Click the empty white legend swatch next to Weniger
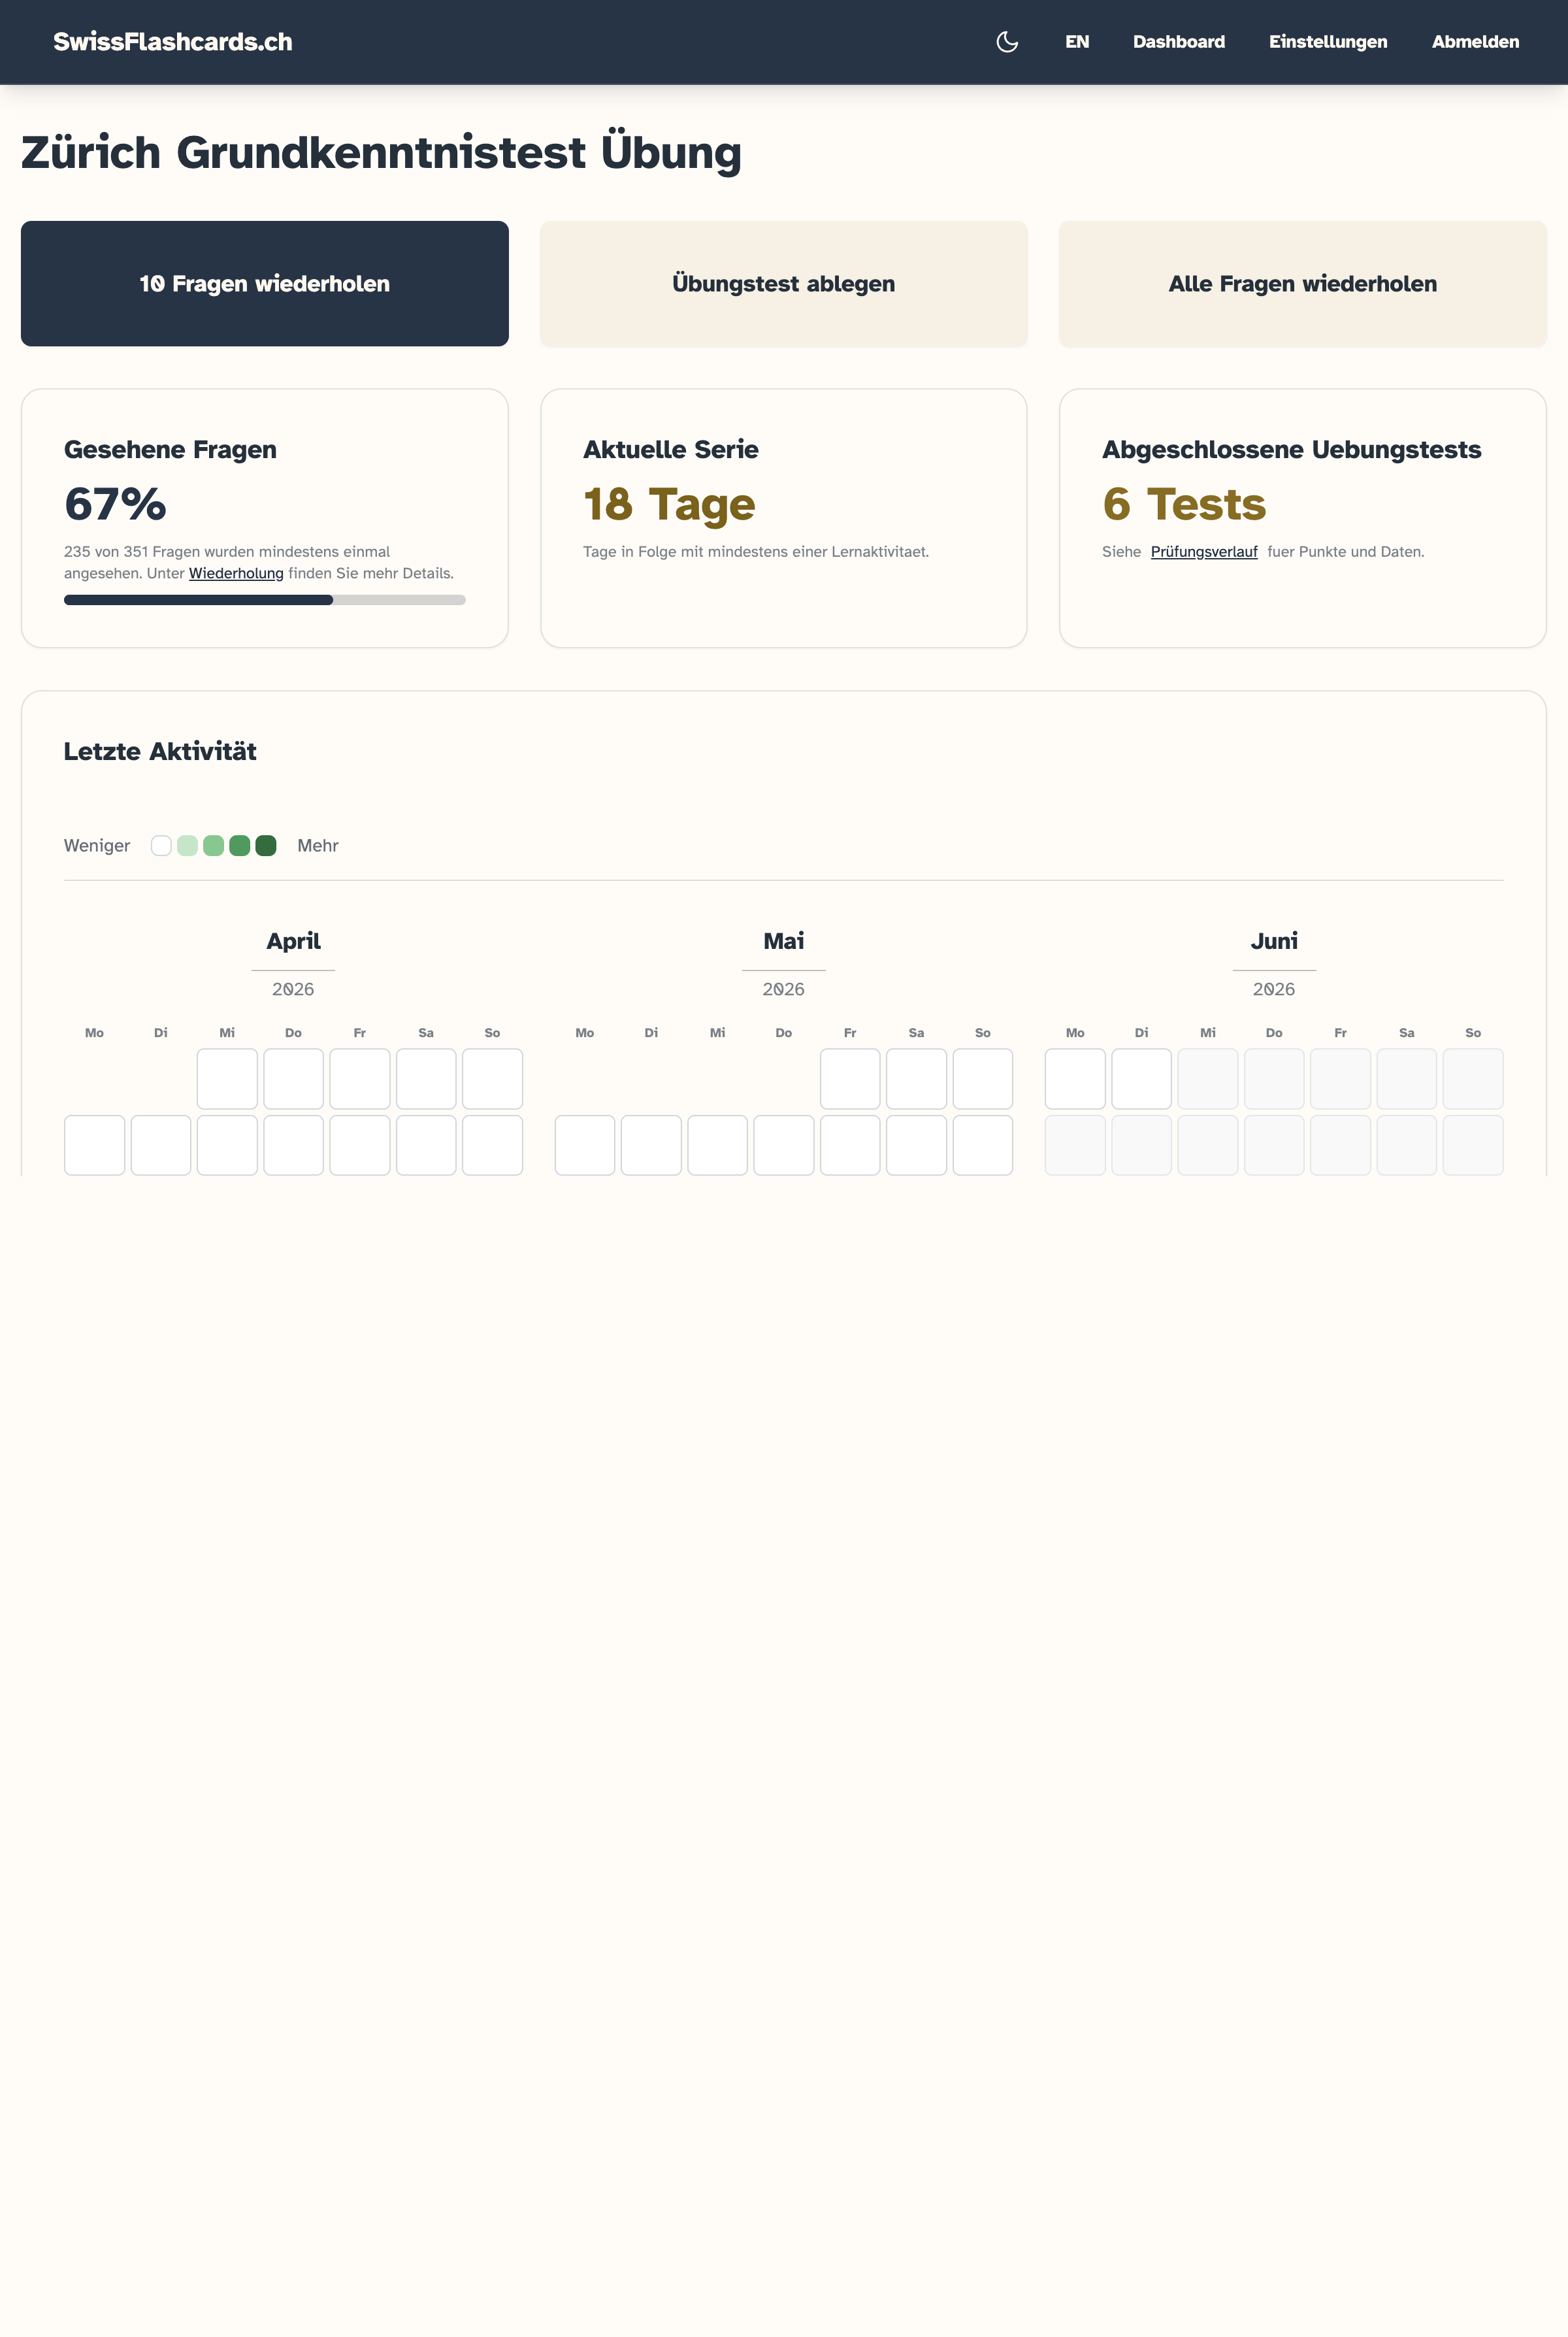Viewport: 1568px width, 2337px height. click(x=161, y=846)
